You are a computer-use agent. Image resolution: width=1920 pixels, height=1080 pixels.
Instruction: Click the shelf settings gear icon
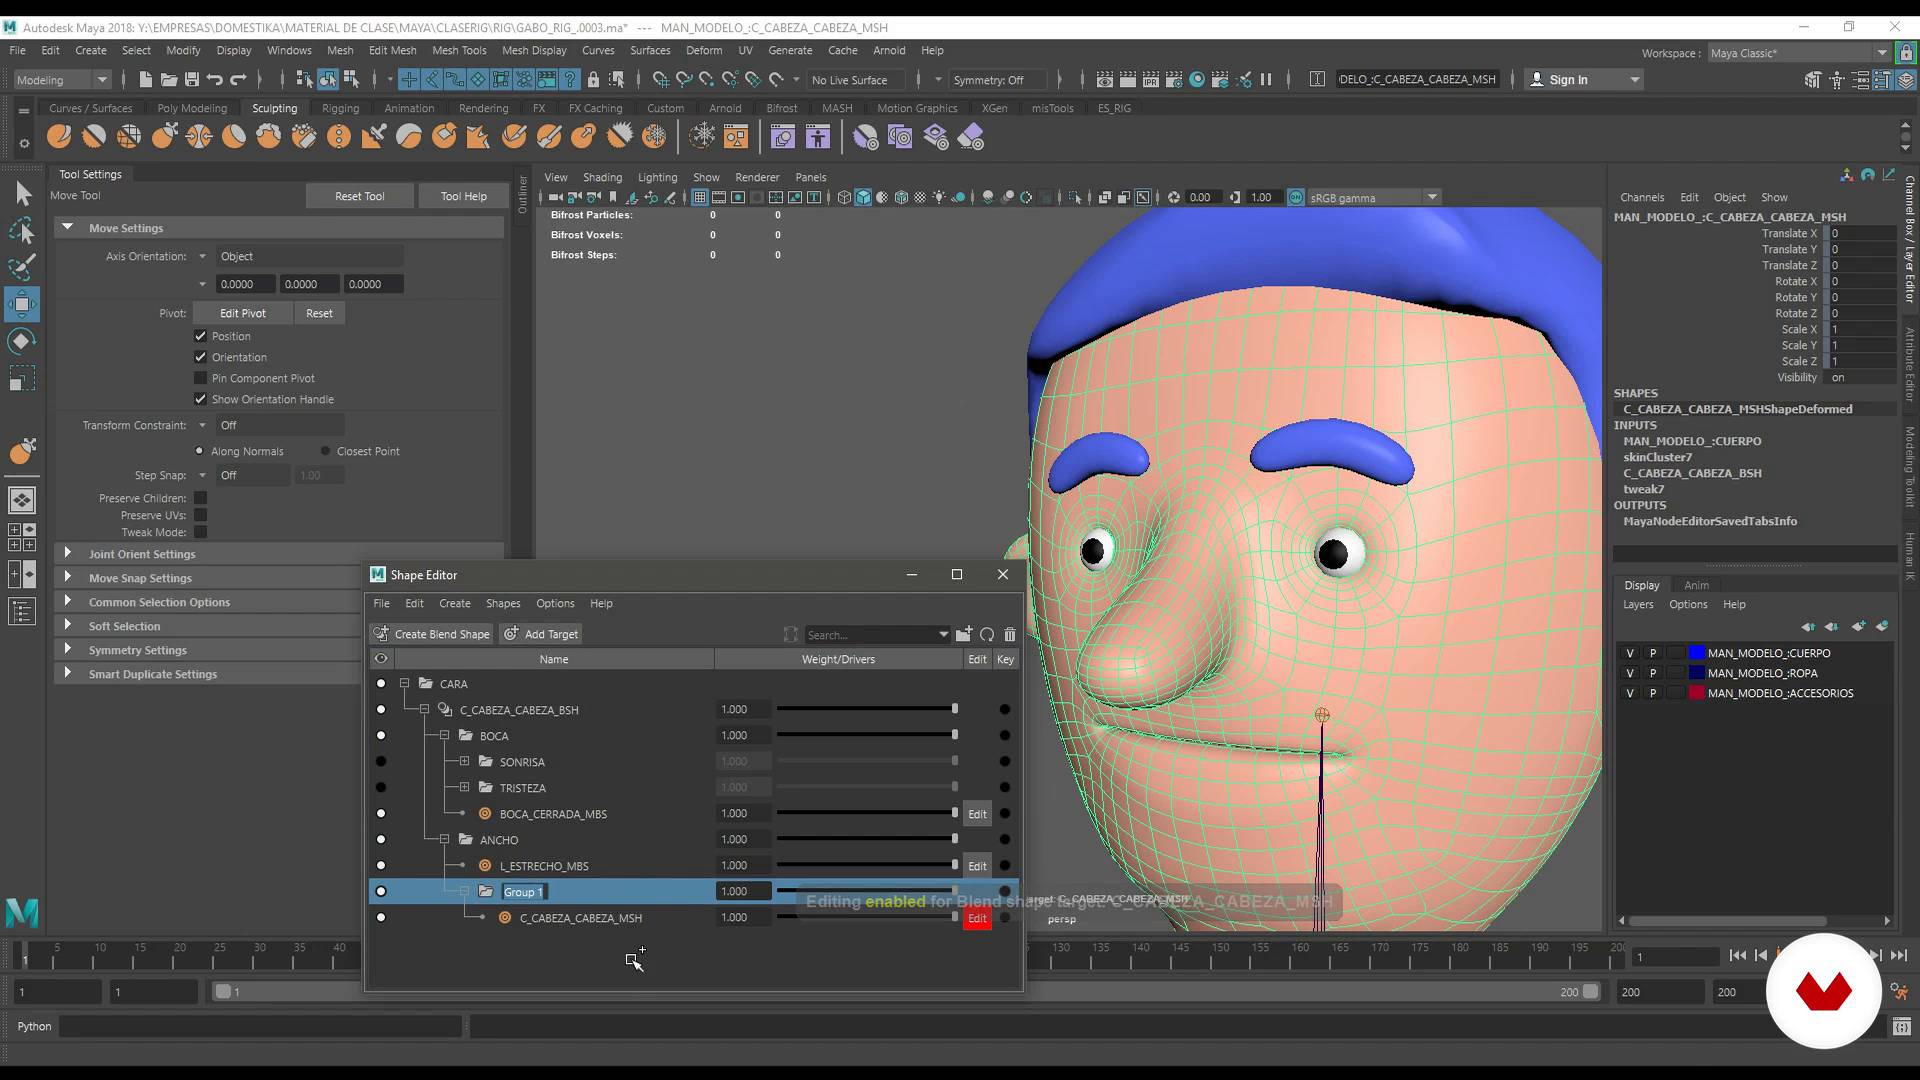[x=24, y=144]
